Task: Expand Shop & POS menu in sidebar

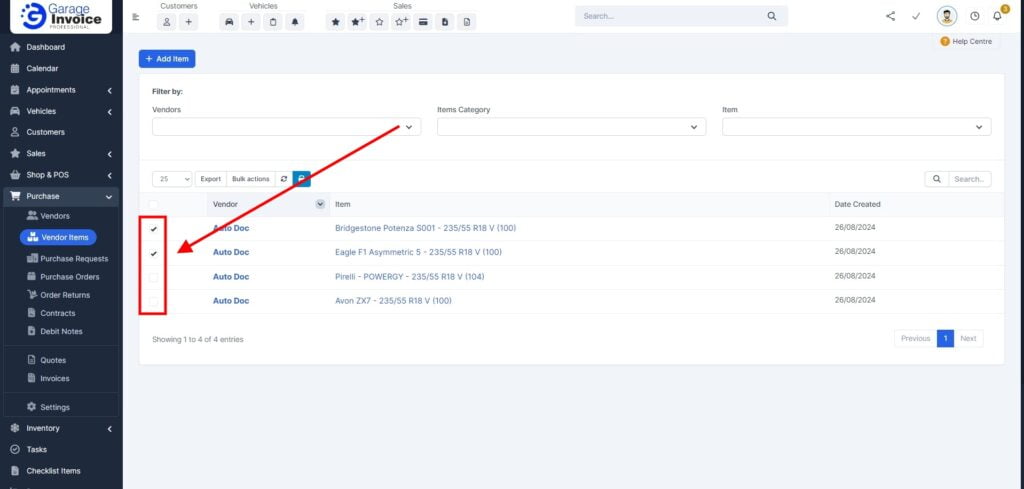Action: [x=59, y=175]
